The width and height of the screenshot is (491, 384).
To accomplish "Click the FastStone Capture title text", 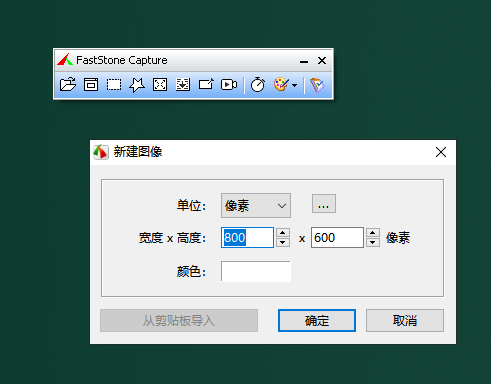I will pos(122,60).
